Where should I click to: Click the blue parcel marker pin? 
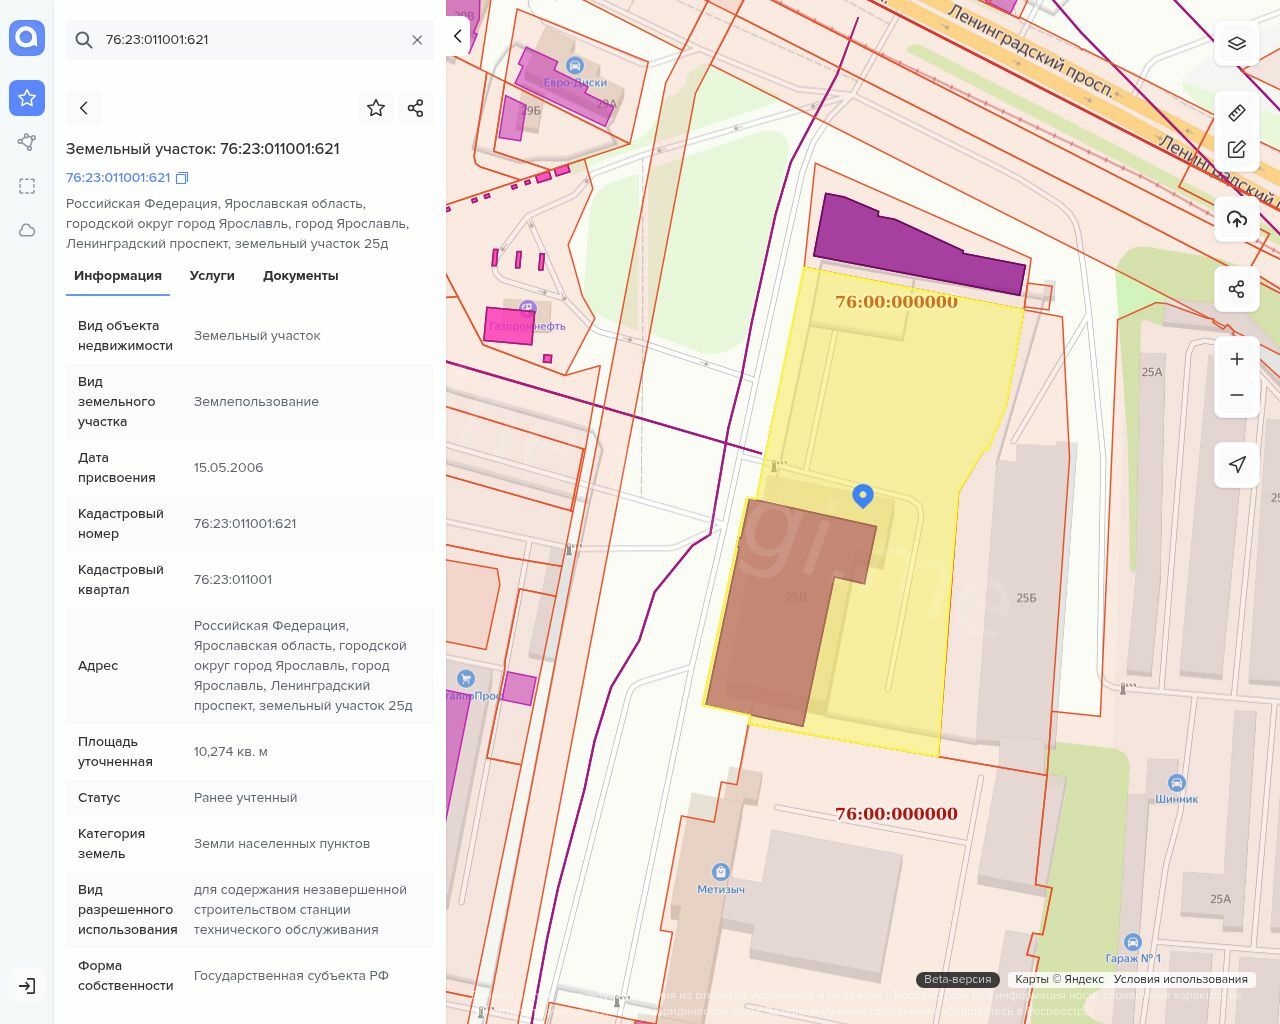863,495
